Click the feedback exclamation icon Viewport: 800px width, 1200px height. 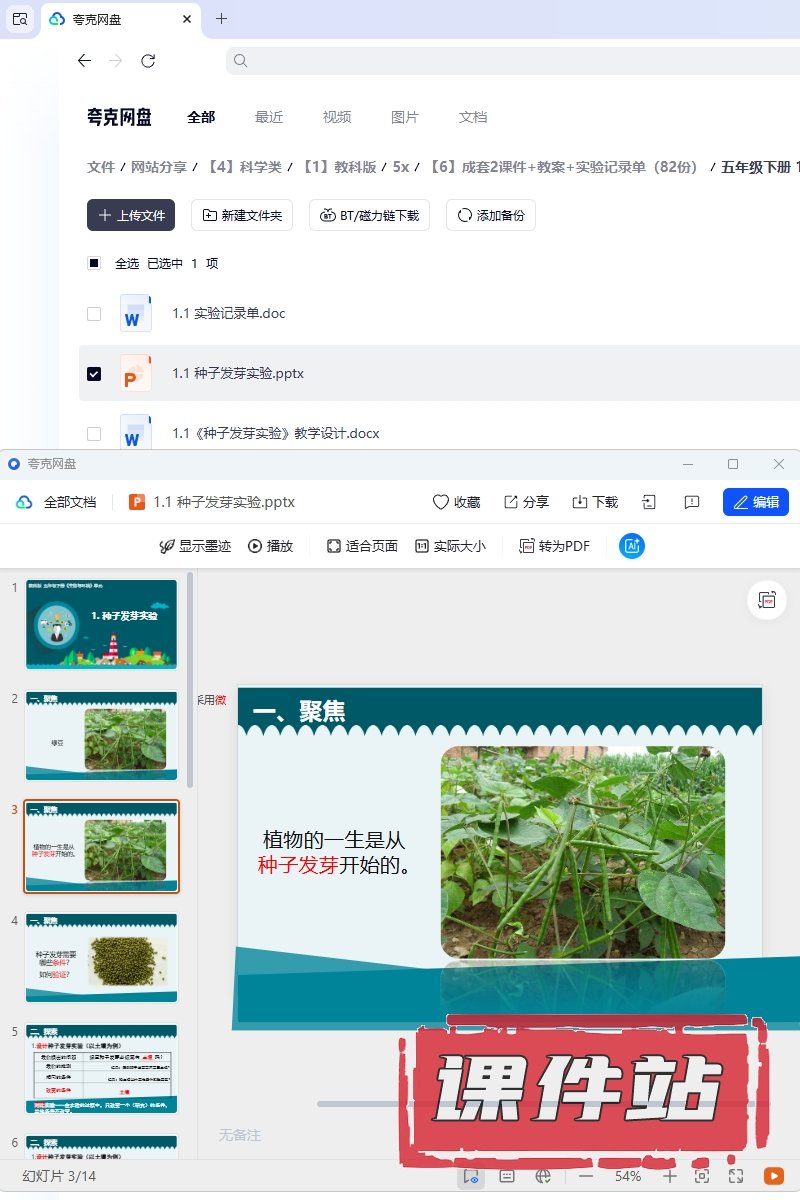click(x=691, y=502)
